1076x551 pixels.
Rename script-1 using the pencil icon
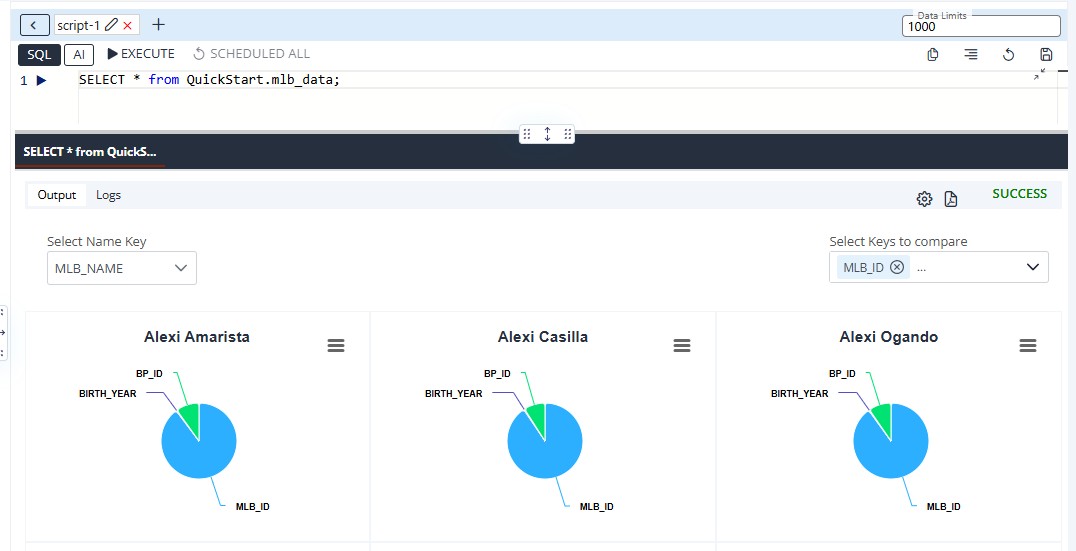(x=111, y=25)
